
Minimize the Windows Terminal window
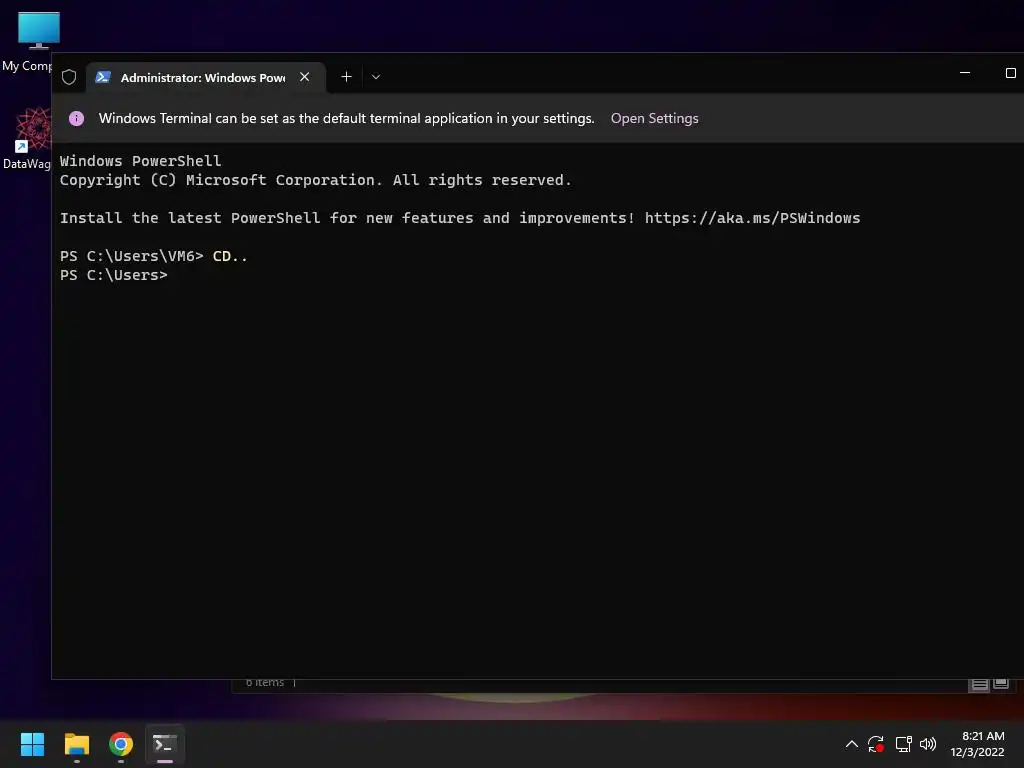pos(965,73)
